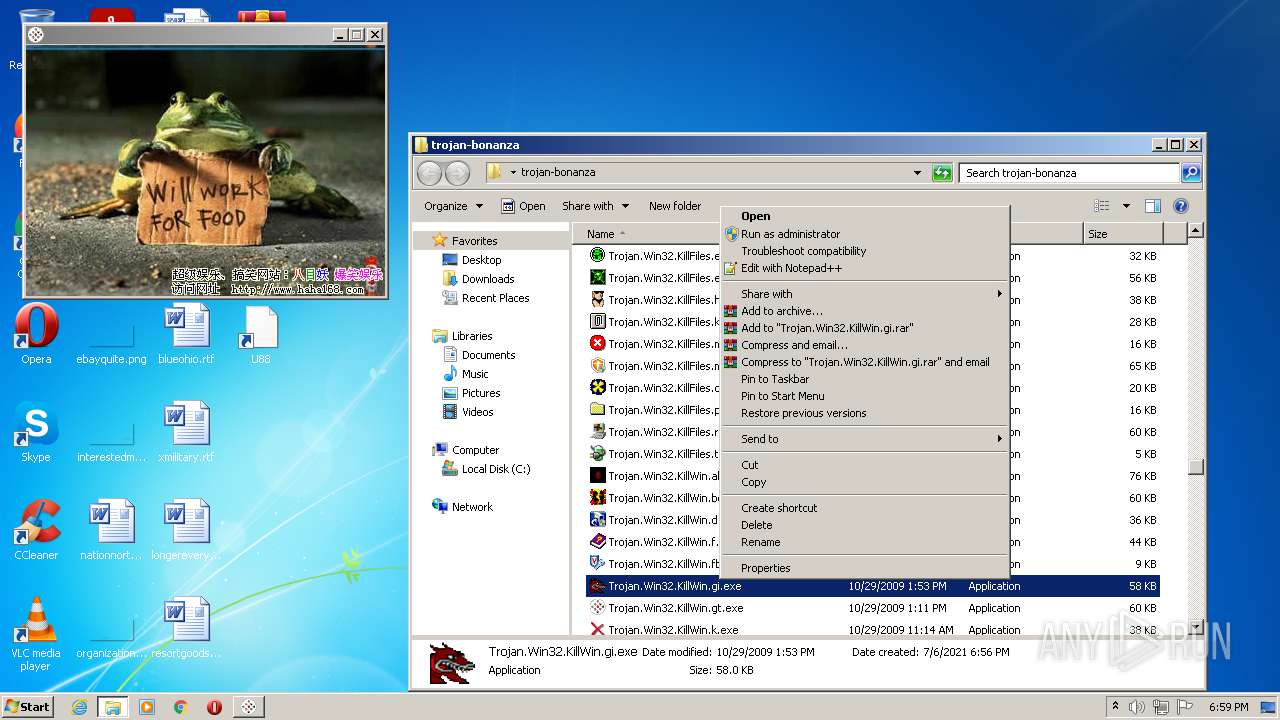The height and width of the screenshot is (720, 1280).
Task: Open the Opera desktop shortcut
Action: pos(36,335)
